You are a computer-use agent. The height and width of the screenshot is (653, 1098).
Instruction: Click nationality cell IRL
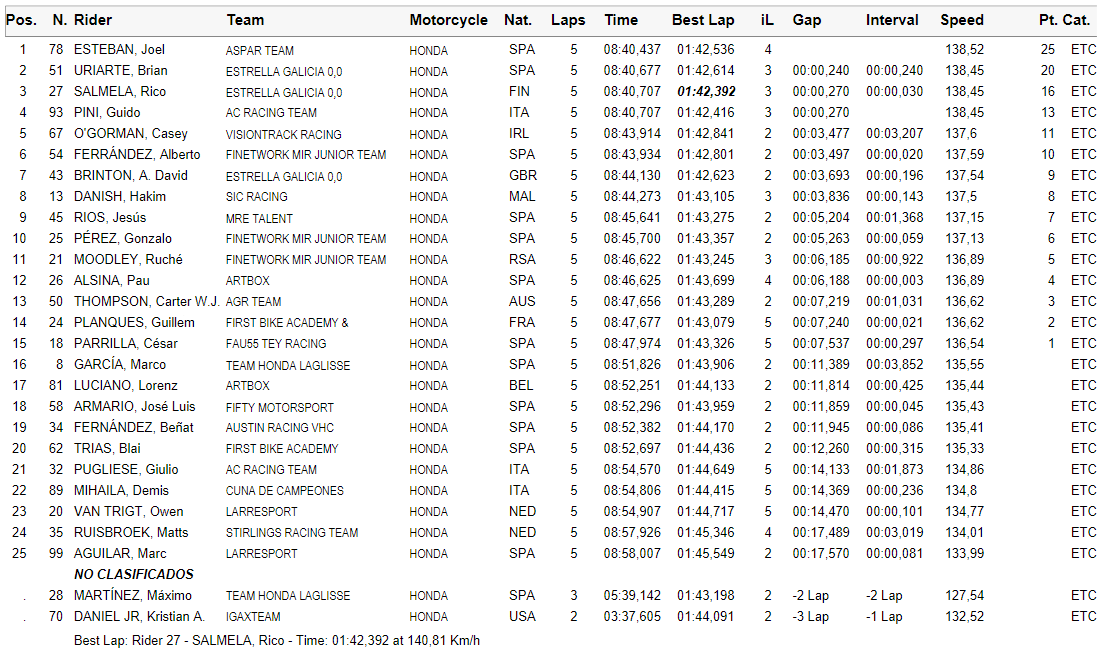pos(519,134)
